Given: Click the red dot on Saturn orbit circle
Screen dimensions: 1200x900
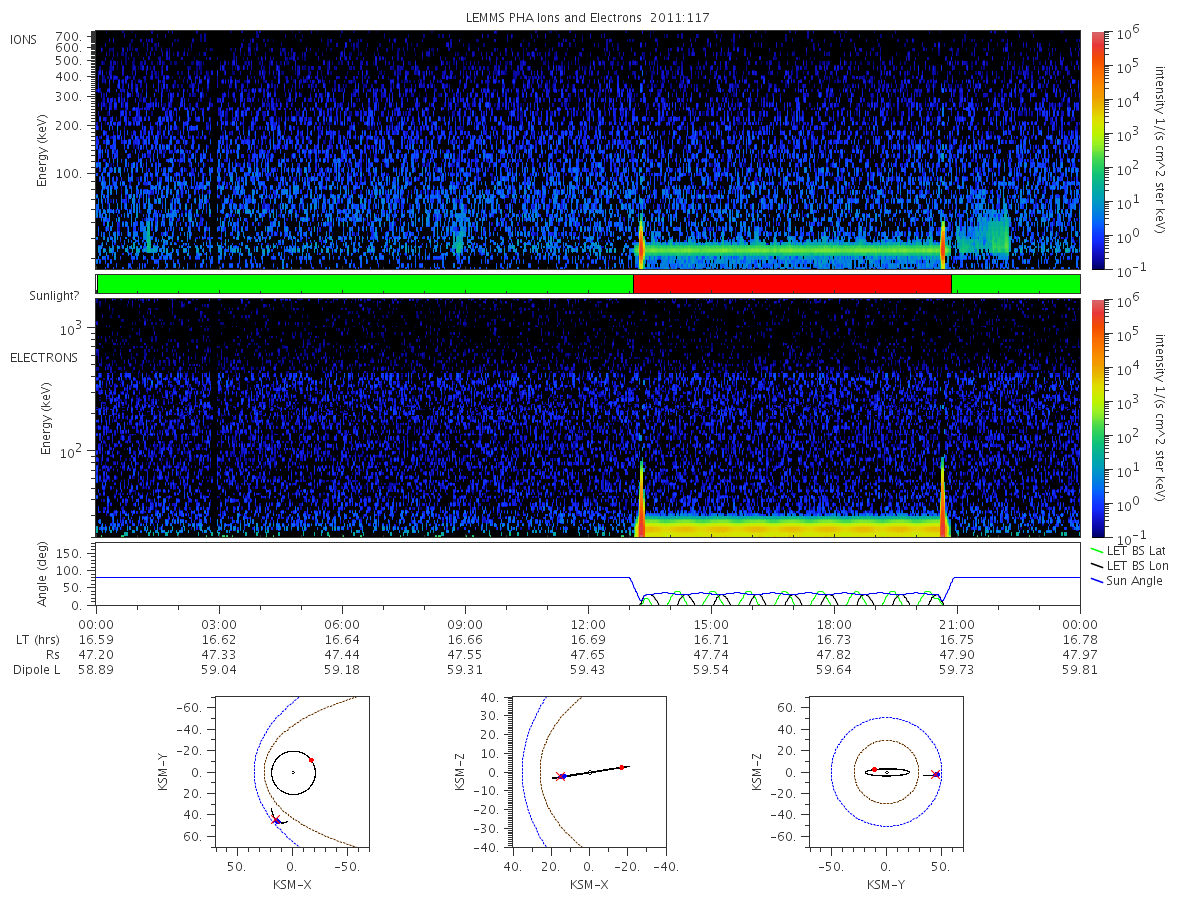Looking at the screenshot, I should click(x=311, y=760).
